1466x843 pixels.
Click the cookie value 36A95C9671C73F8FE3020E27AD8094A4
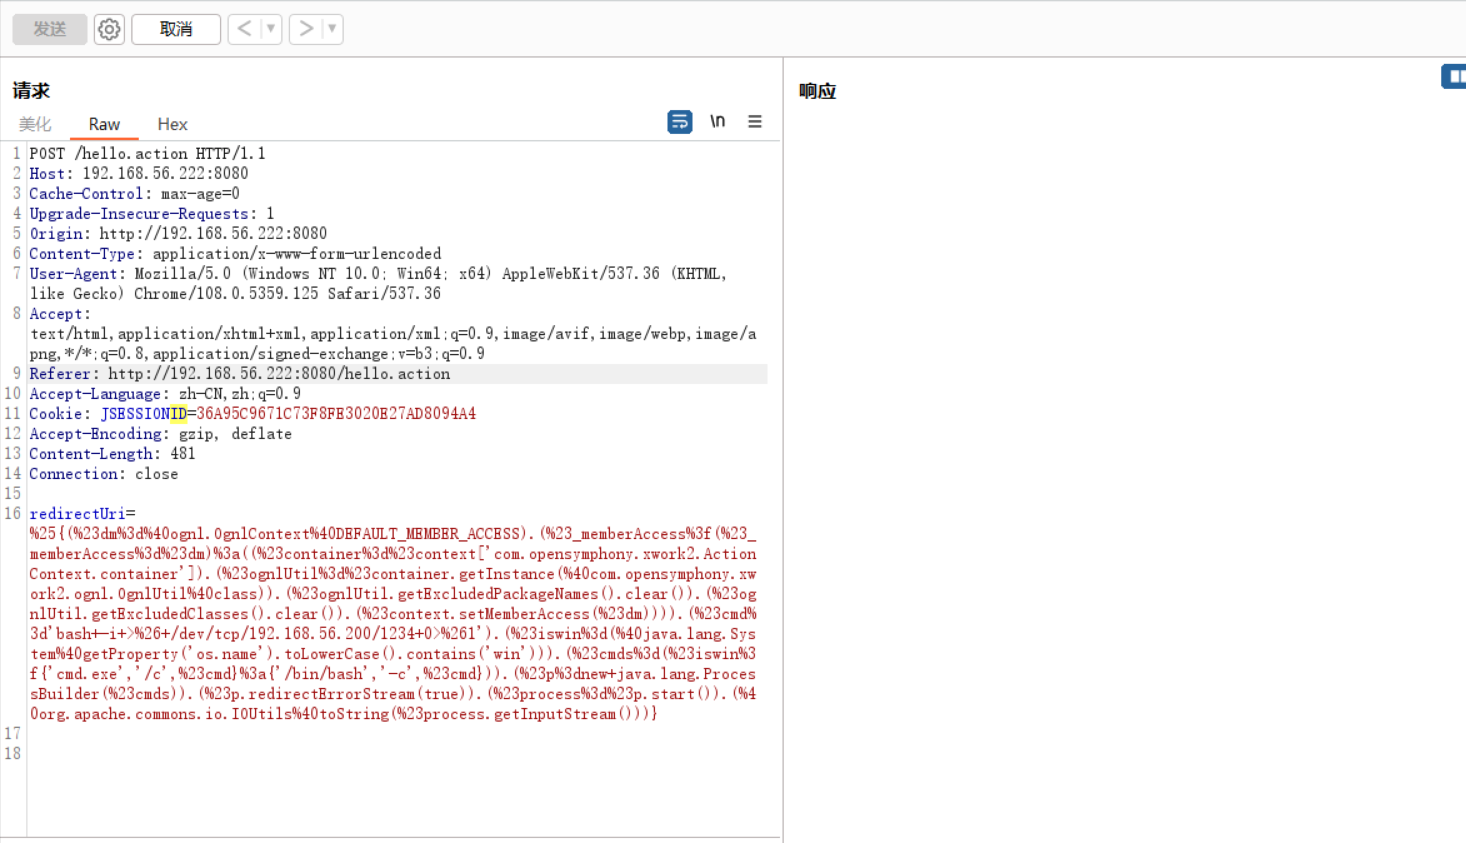pos(336,413)
